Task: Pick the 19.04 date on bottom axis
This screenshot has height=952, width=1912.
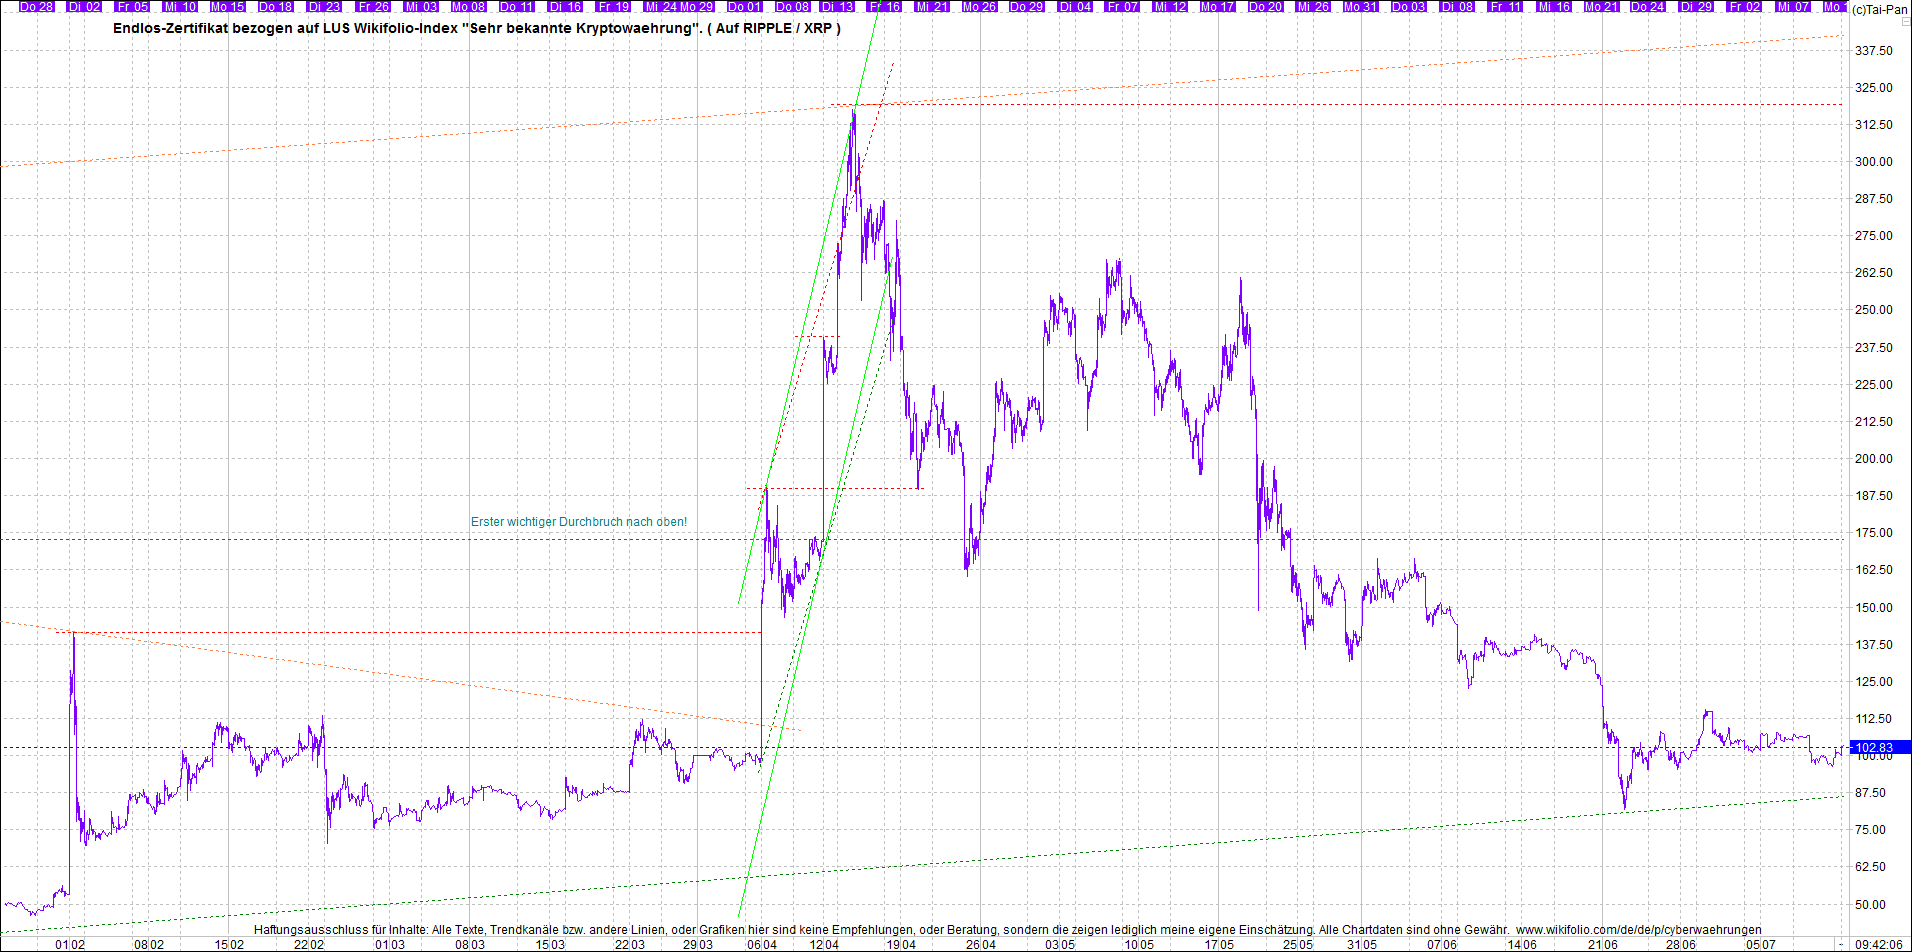Action: tap(901, 944)
